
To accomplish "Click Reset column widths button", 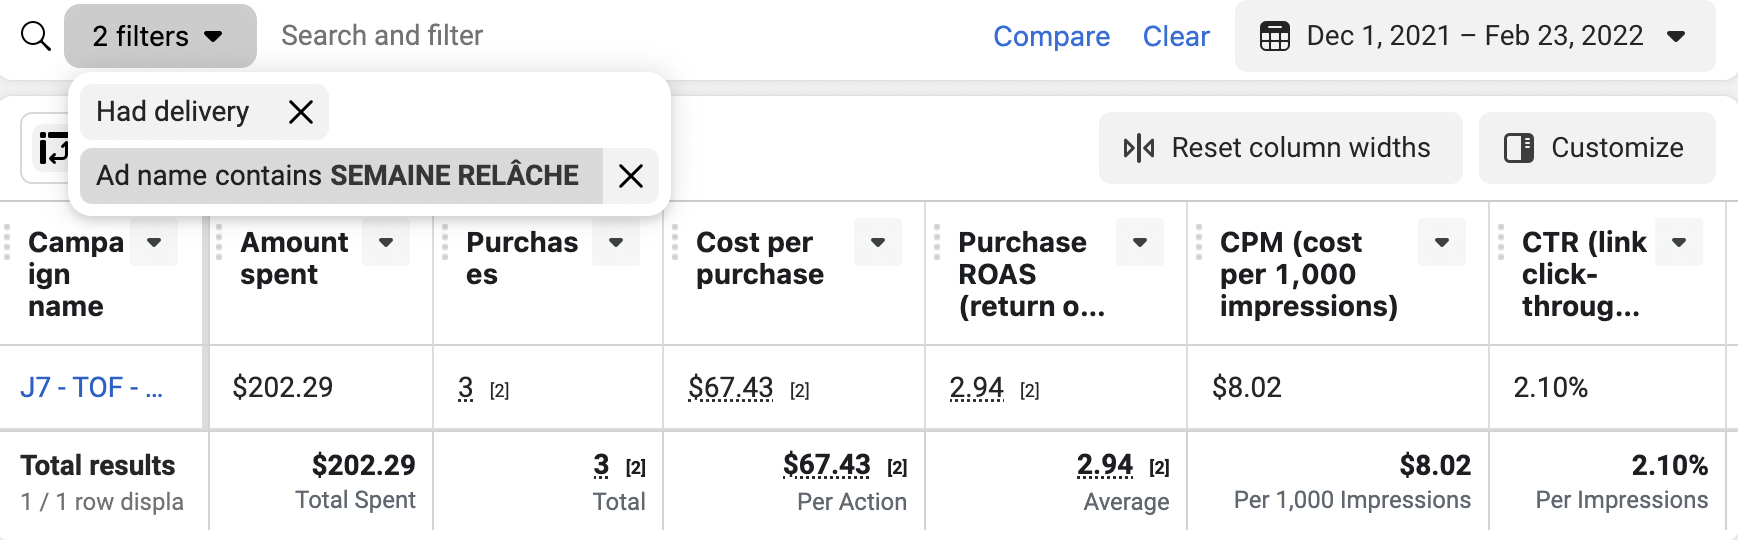I will click(x=1280, y=148).
